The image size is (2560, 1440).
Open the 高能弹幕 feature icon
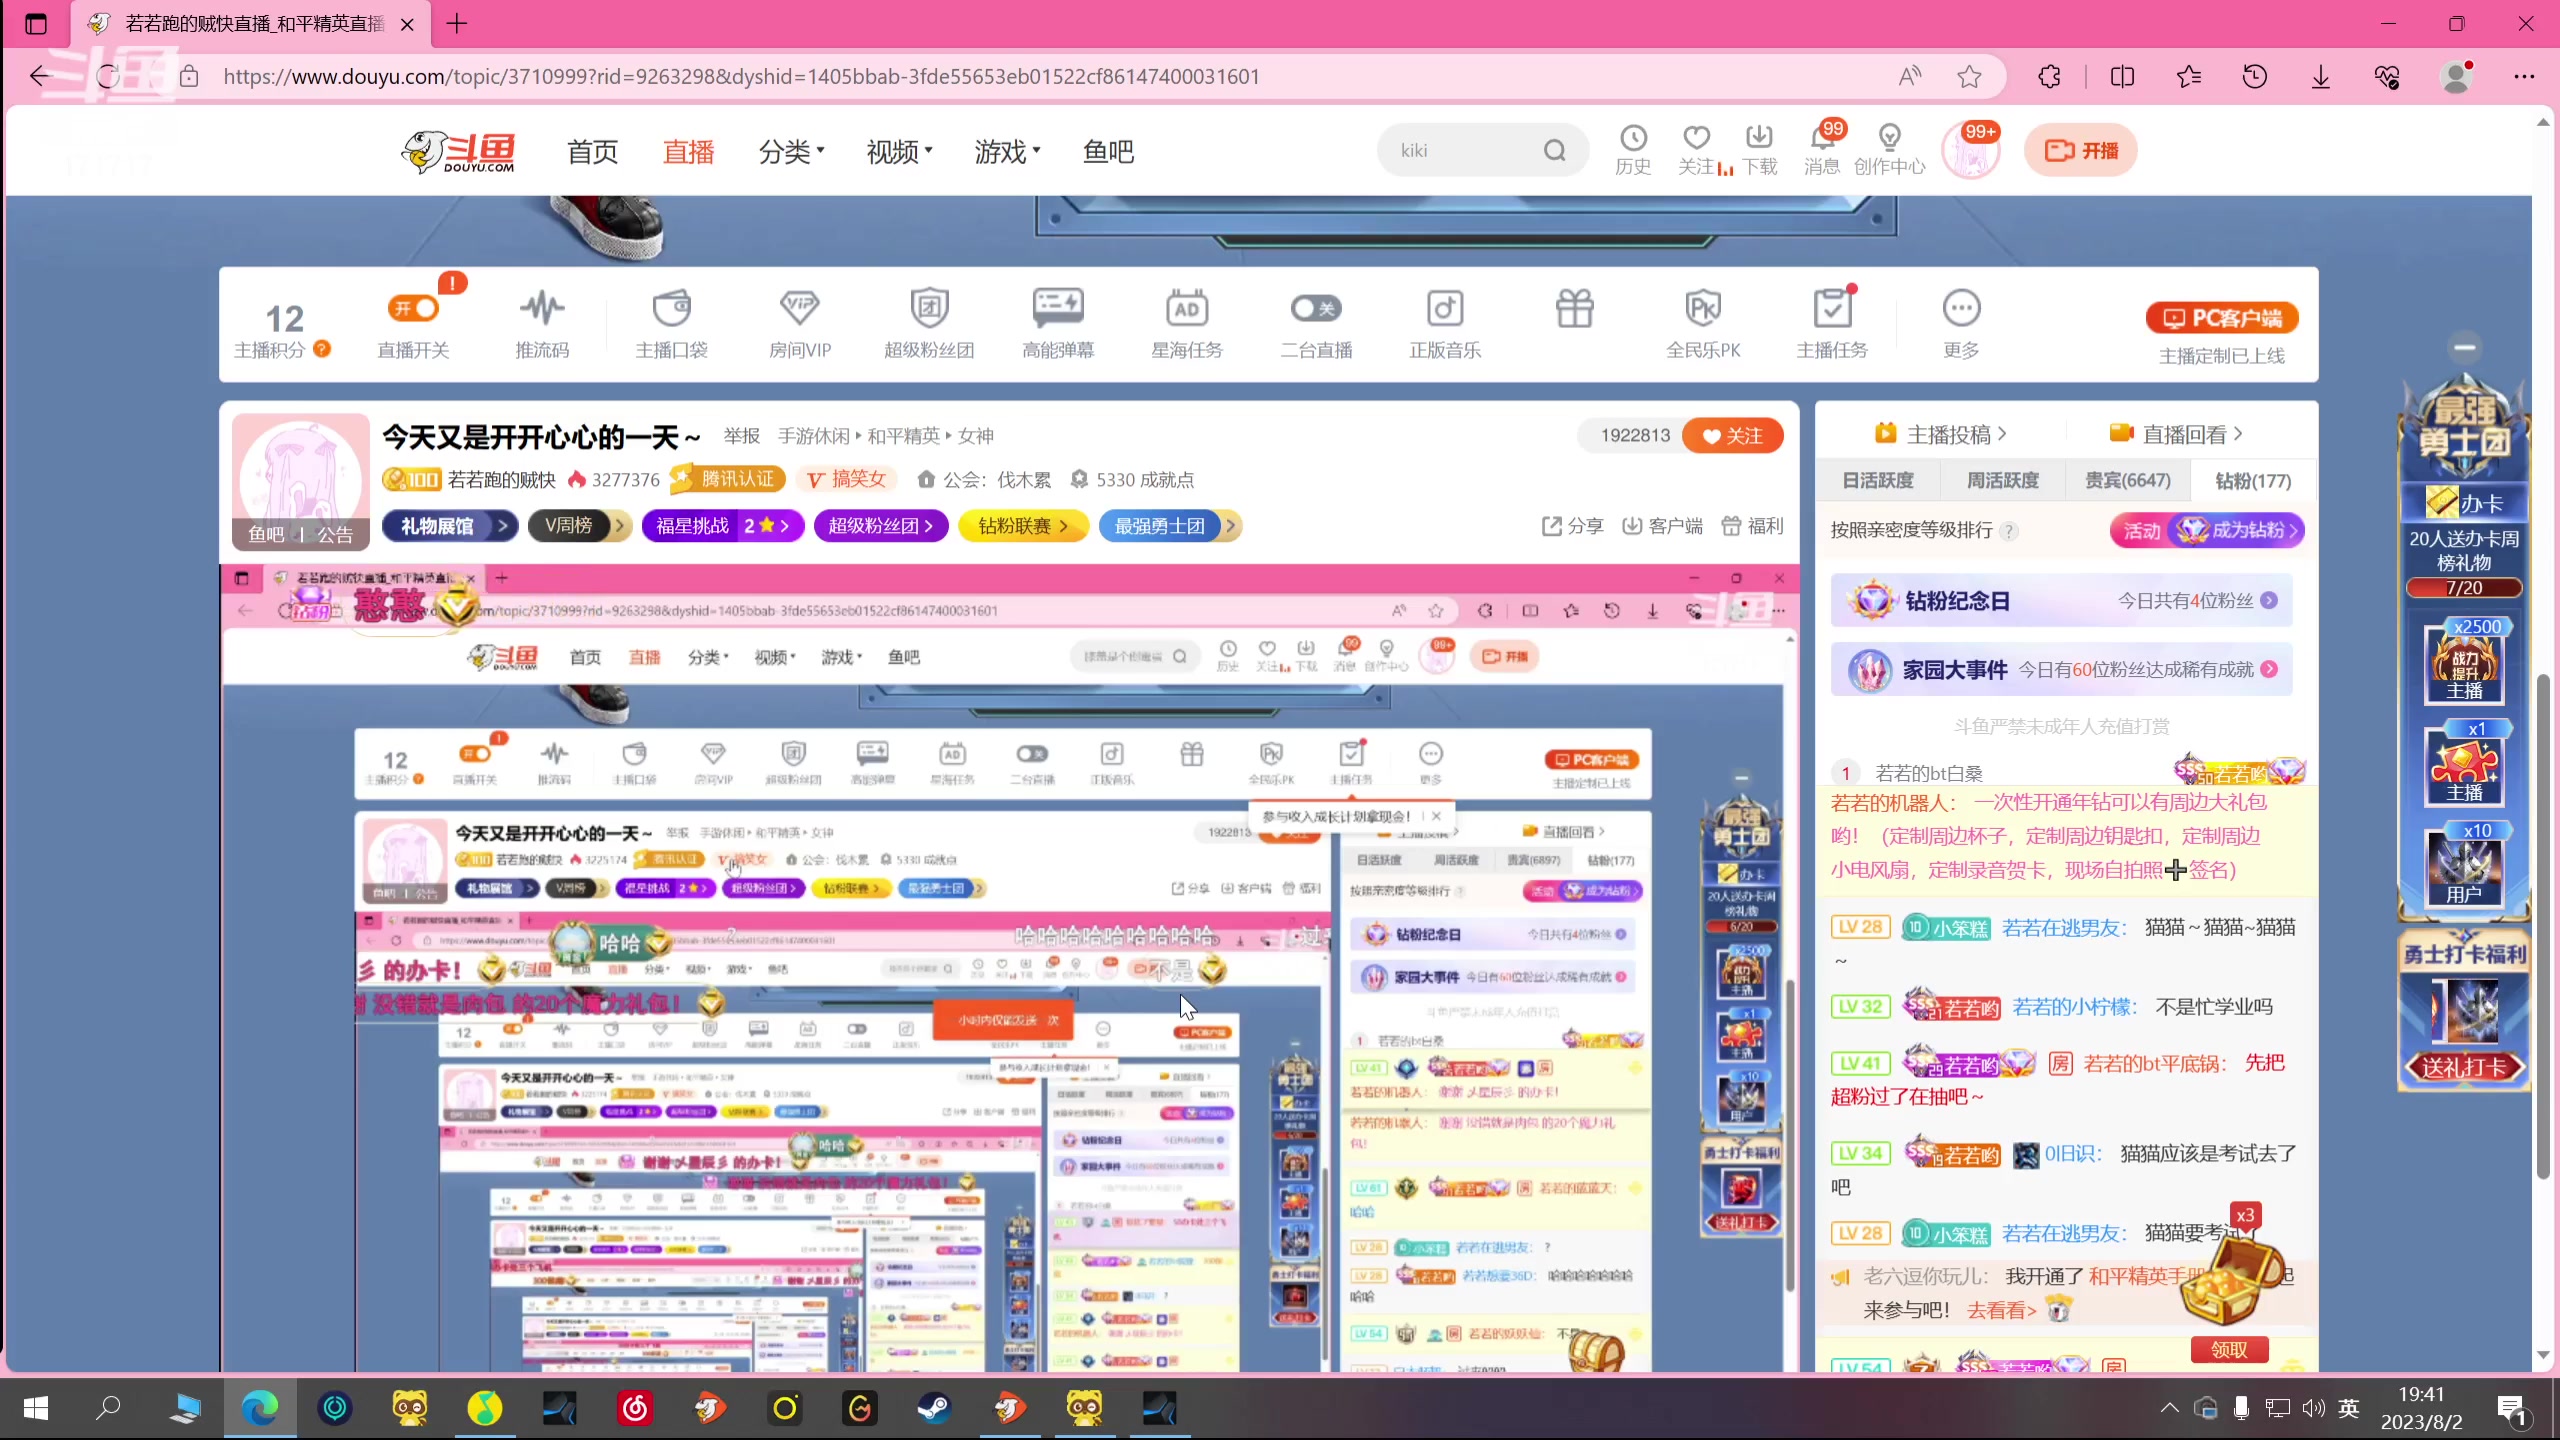click(x=1058, y=320)
